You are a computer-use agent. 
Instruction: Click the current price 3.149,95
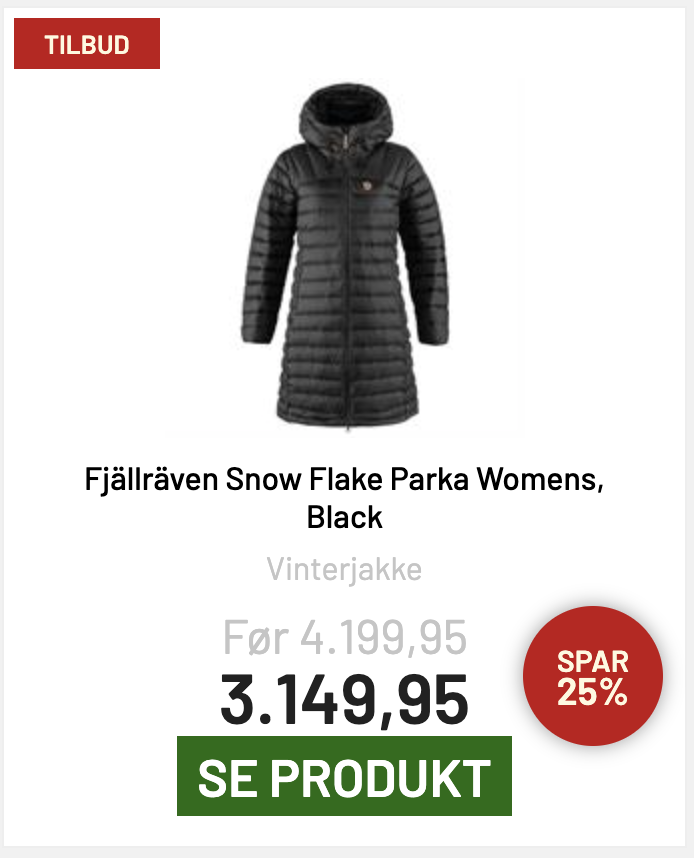pyautogui.click(x=344, y=700)
